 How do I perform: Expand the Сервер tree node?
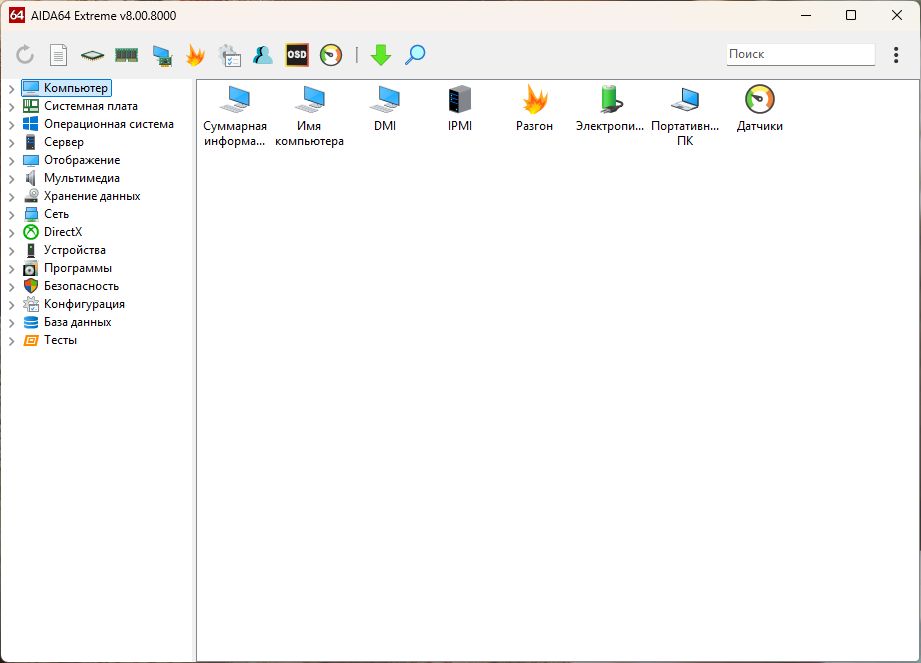[x=11, y=143]
